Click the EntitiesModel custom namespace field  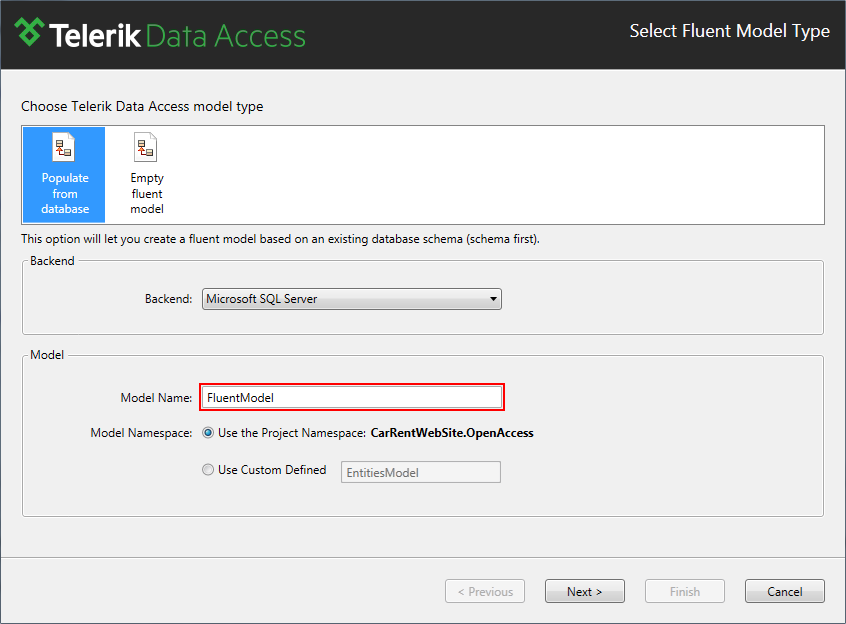click(421, 472)
